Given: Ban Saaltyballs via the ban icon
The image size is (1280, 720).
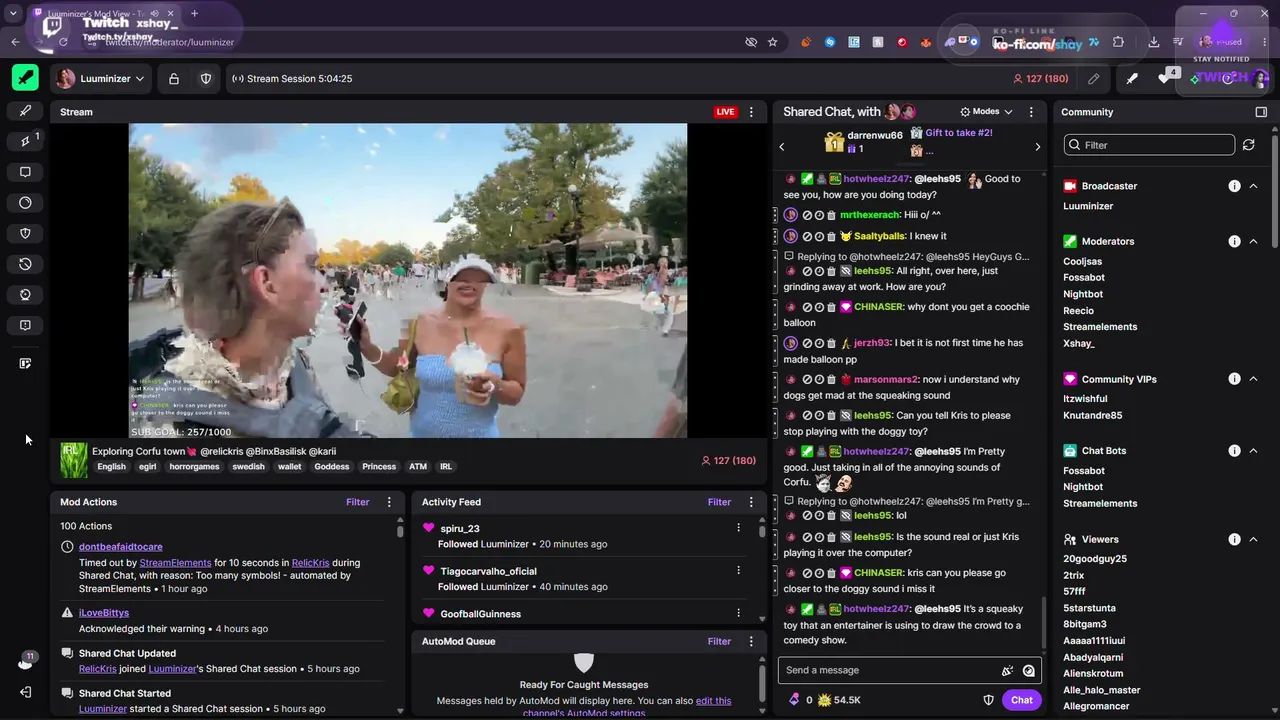Looking at the screenshot, I should tap(807, 237).
